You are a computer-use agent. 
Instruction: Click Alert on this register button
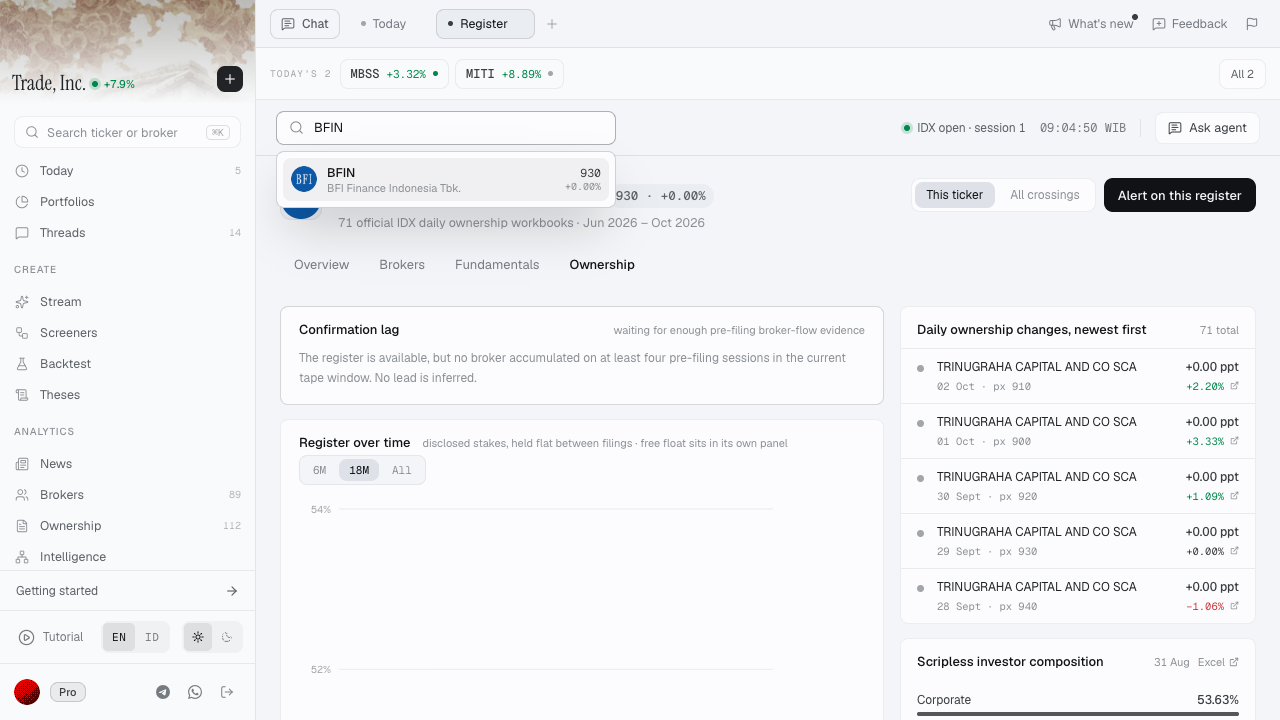click(1180, 195)
